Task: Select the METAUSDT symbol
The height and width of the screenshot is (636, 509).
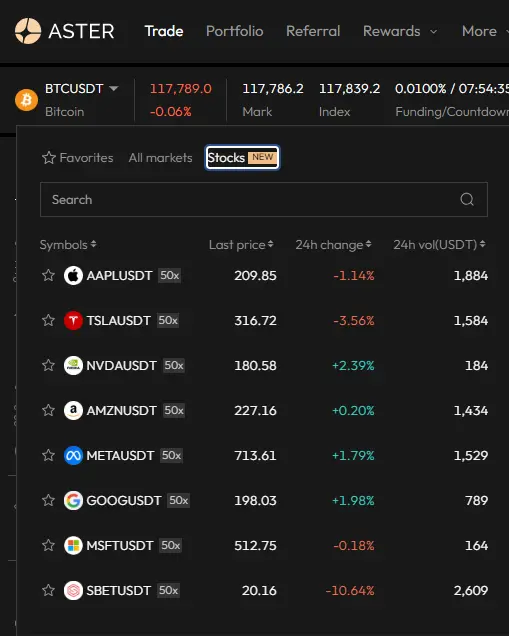Action: (x=120, y=456)
